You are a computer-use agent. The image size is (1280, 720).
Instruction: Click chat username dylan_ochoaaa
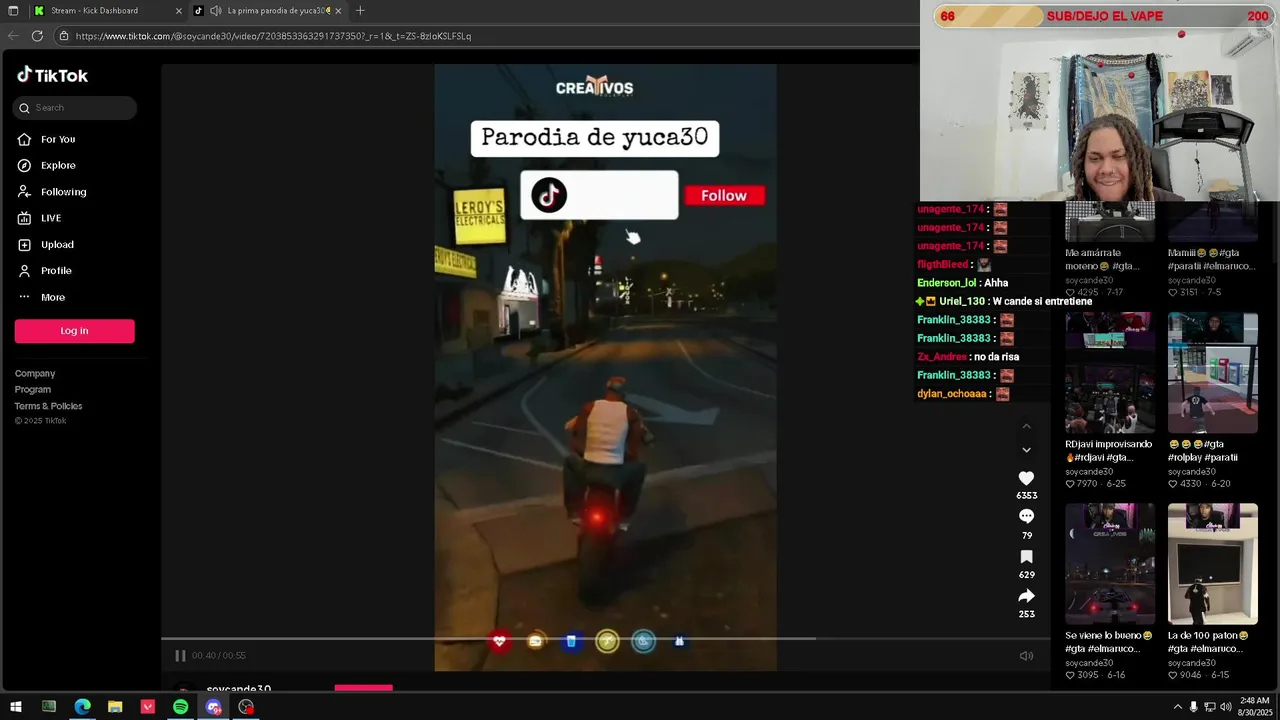coord(952,394)
